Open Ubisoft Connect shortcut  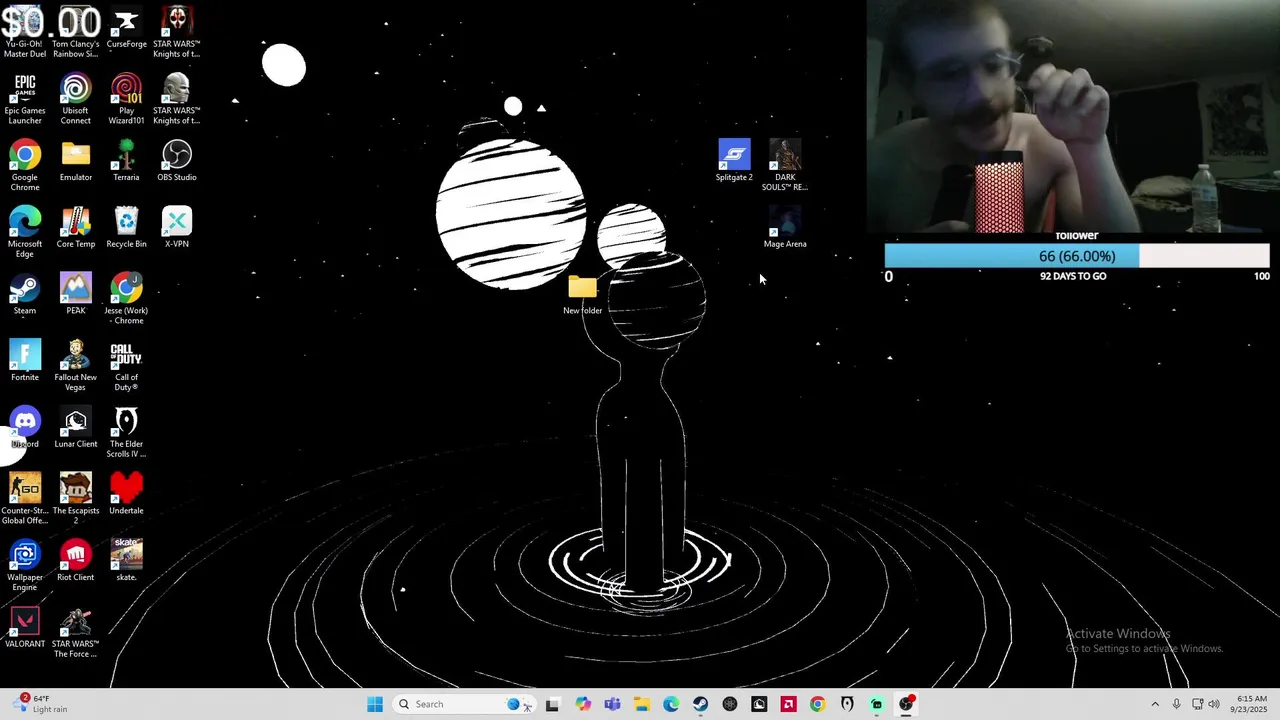point(76,99)
